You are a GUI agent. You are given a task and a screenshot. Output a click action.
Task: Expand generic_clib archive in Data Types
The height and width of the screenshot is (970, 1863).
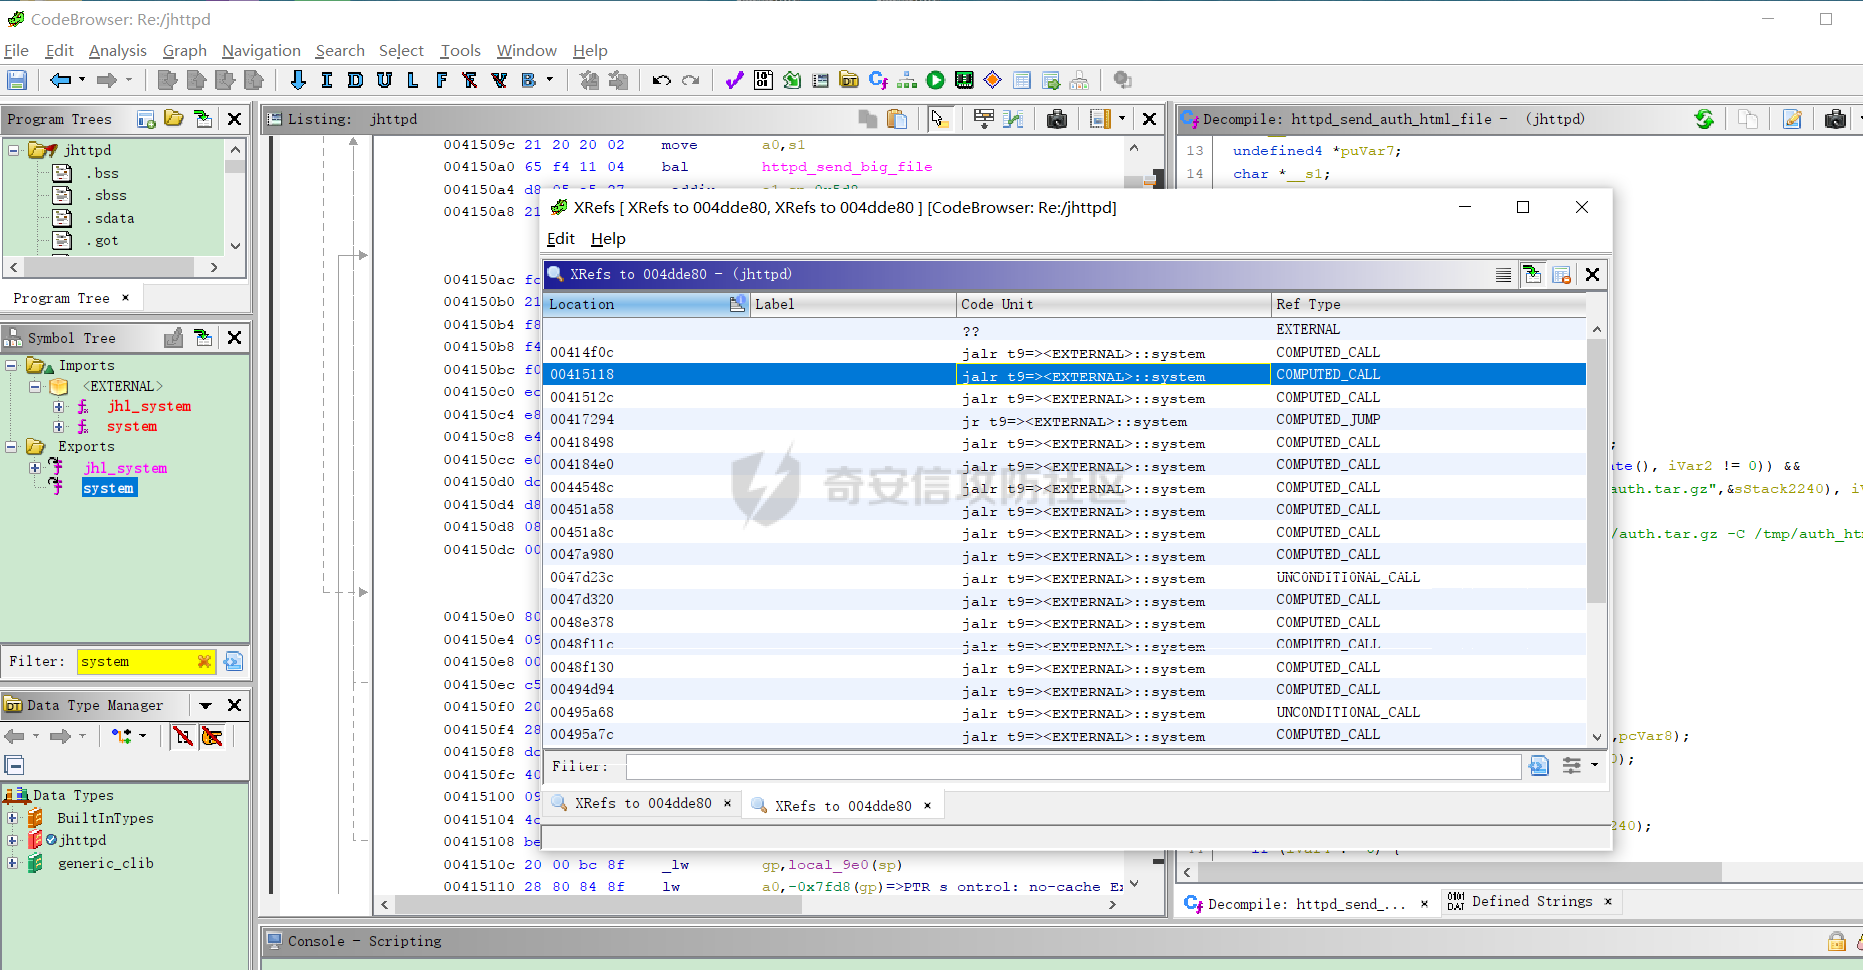tap(12, 863)
